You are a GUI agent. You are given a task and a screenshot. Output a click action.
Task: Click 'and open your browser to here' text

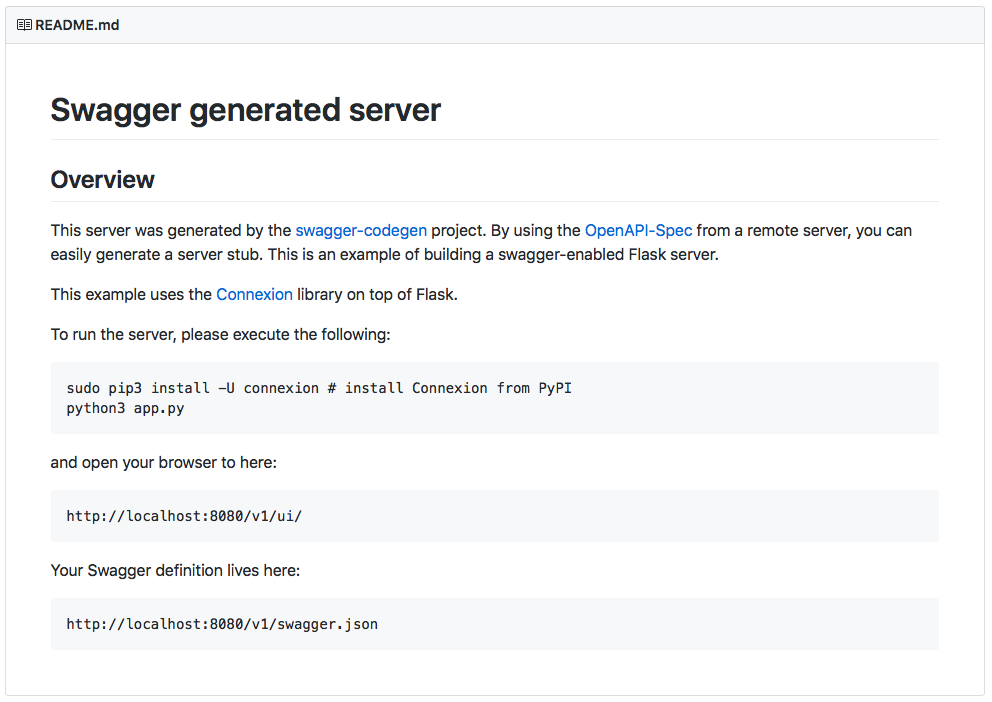pyautogui.click(x=163, y=463)
